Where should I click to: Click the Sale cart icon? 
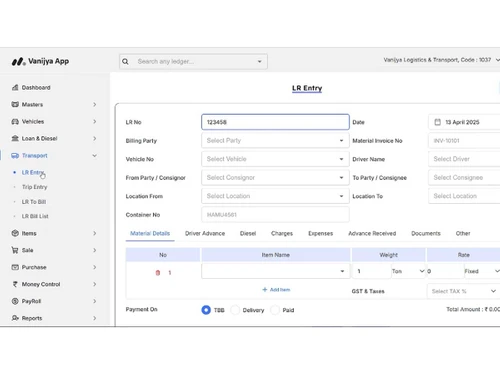(15, 250)
